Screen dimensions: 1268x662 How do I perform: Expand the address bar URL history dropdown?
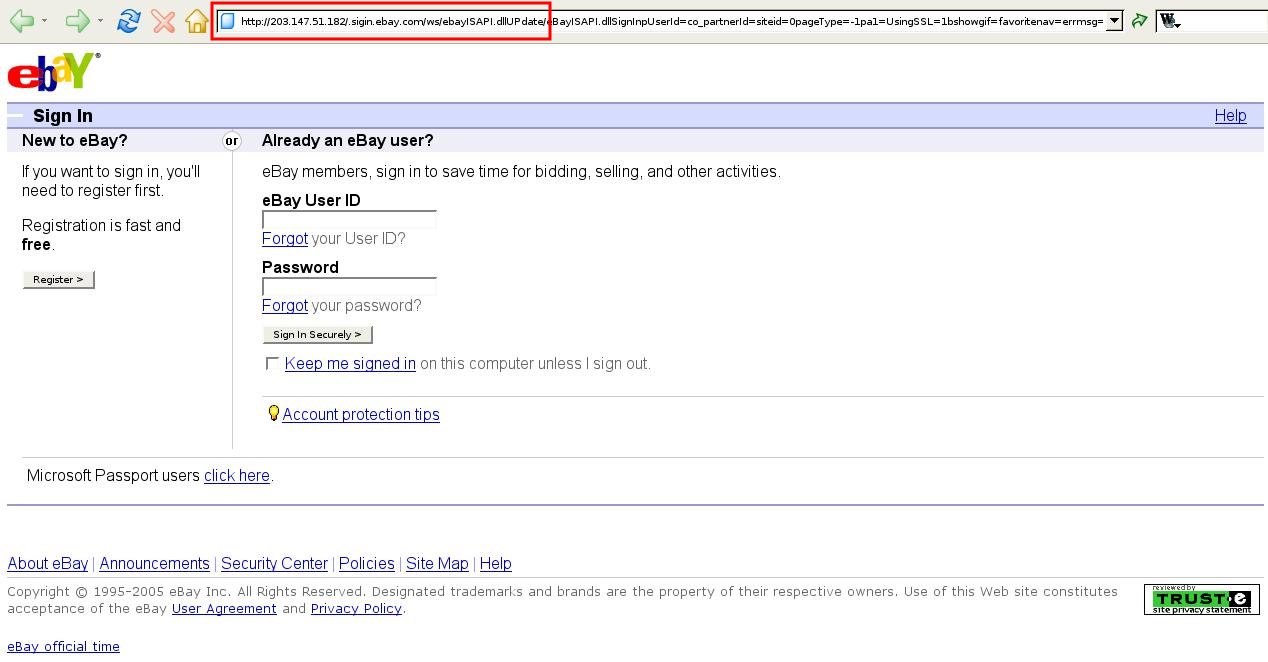click(1114, 21)
